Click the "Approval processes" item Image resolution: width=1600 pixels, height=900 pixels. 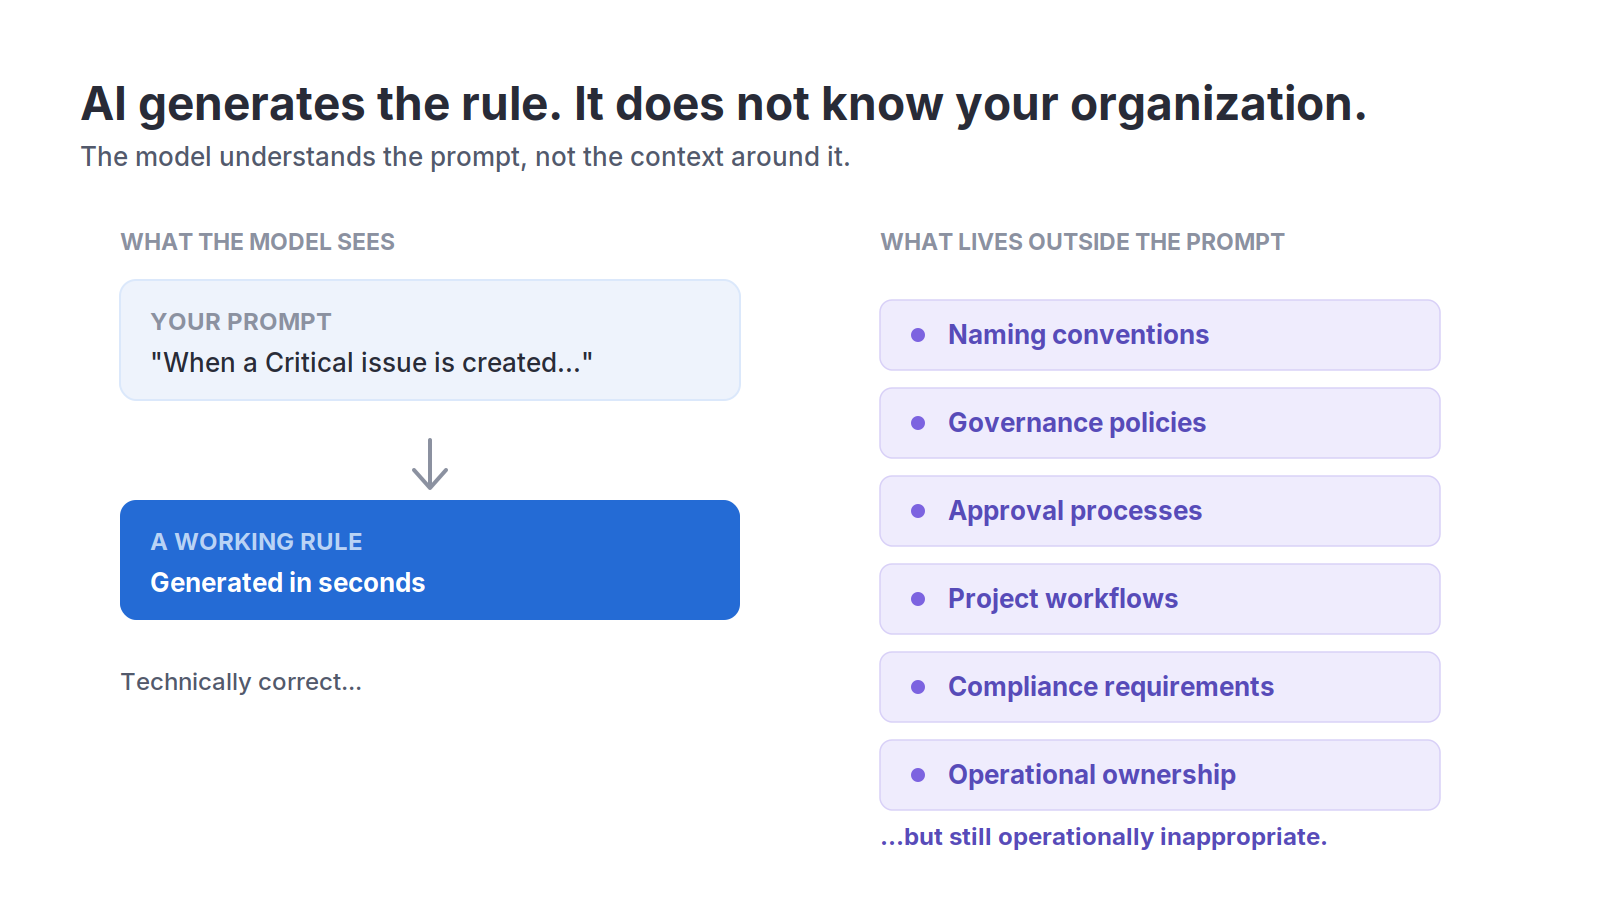point(1160,511)
